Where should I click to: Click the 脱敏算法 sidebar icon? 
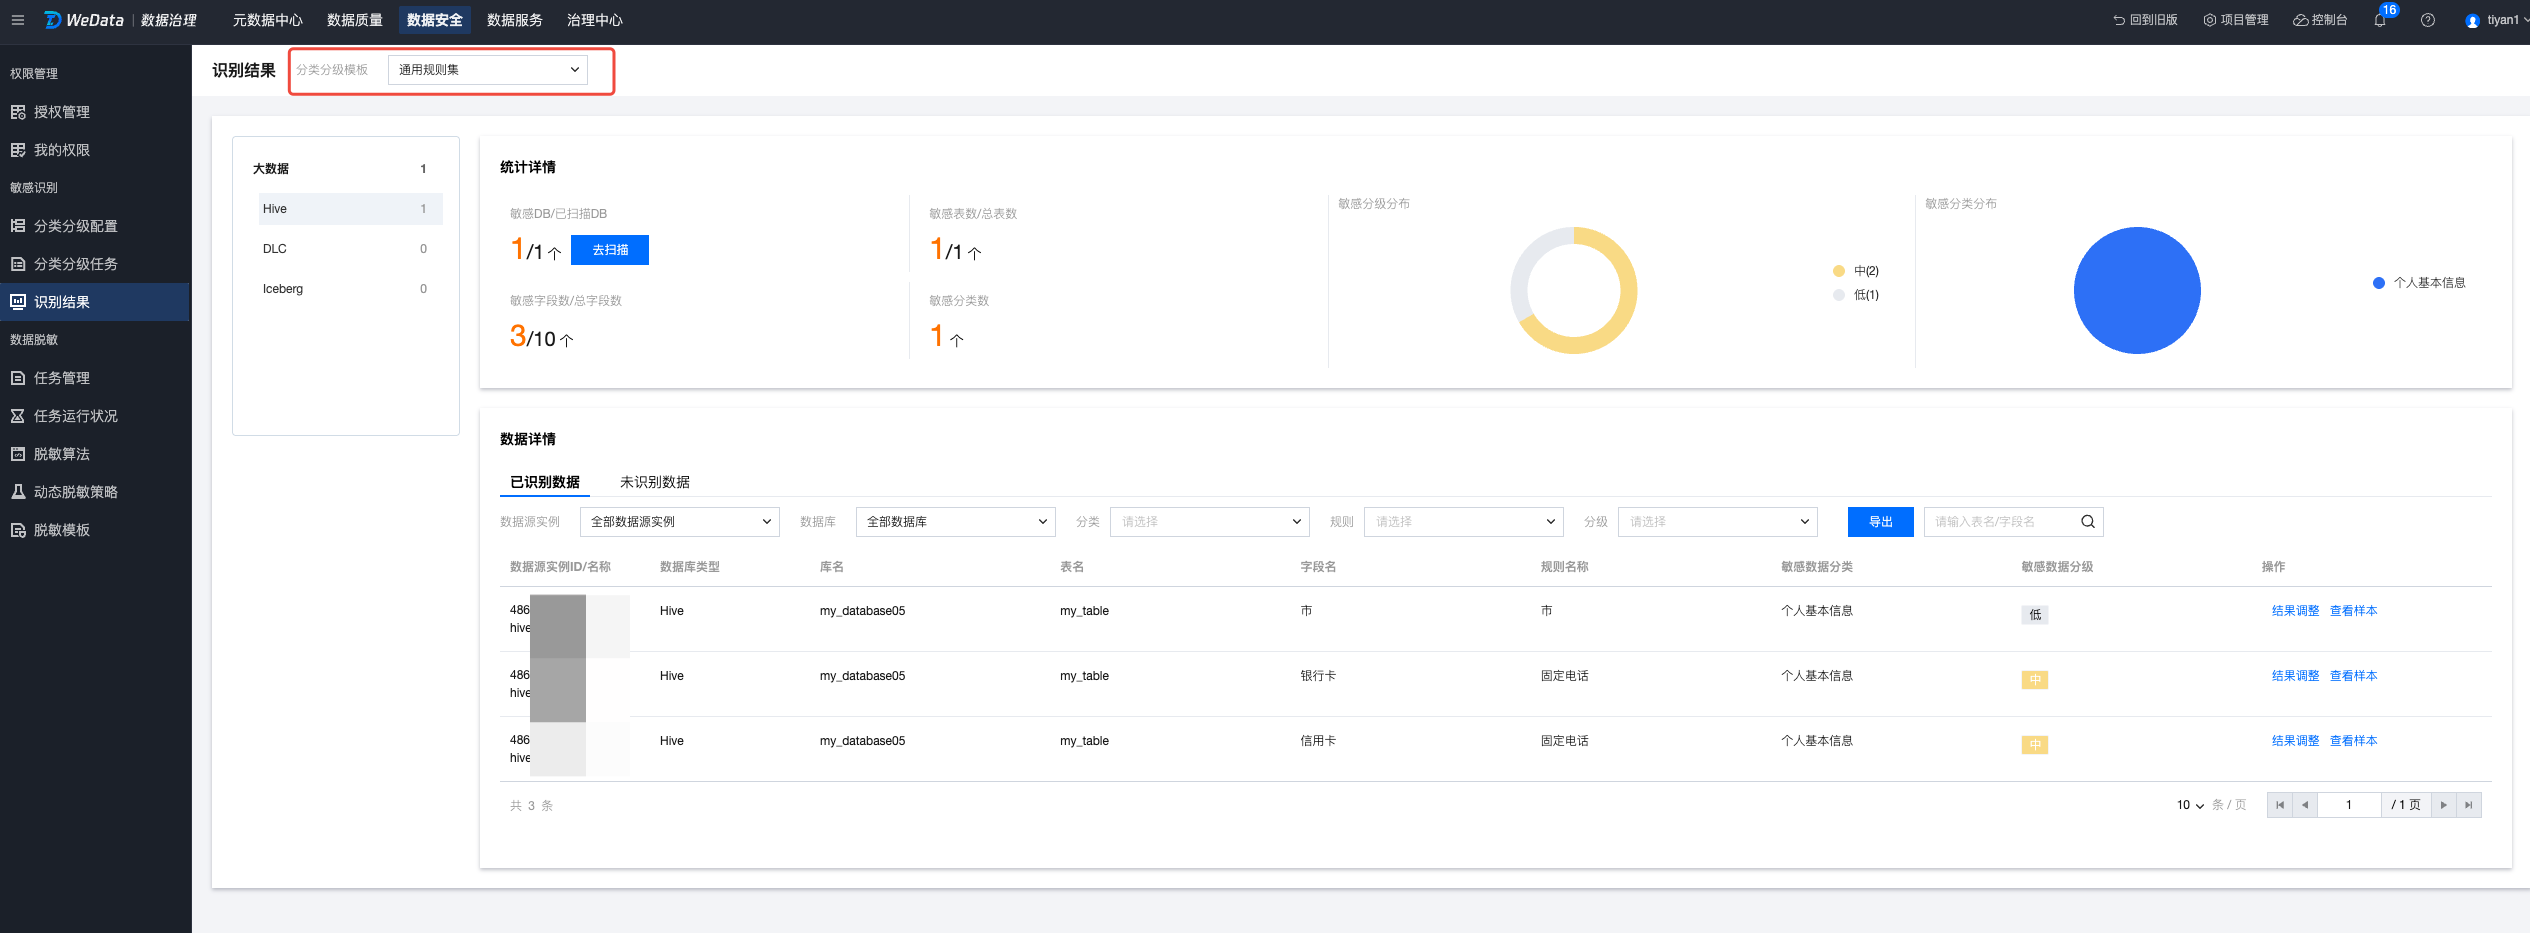18,454
